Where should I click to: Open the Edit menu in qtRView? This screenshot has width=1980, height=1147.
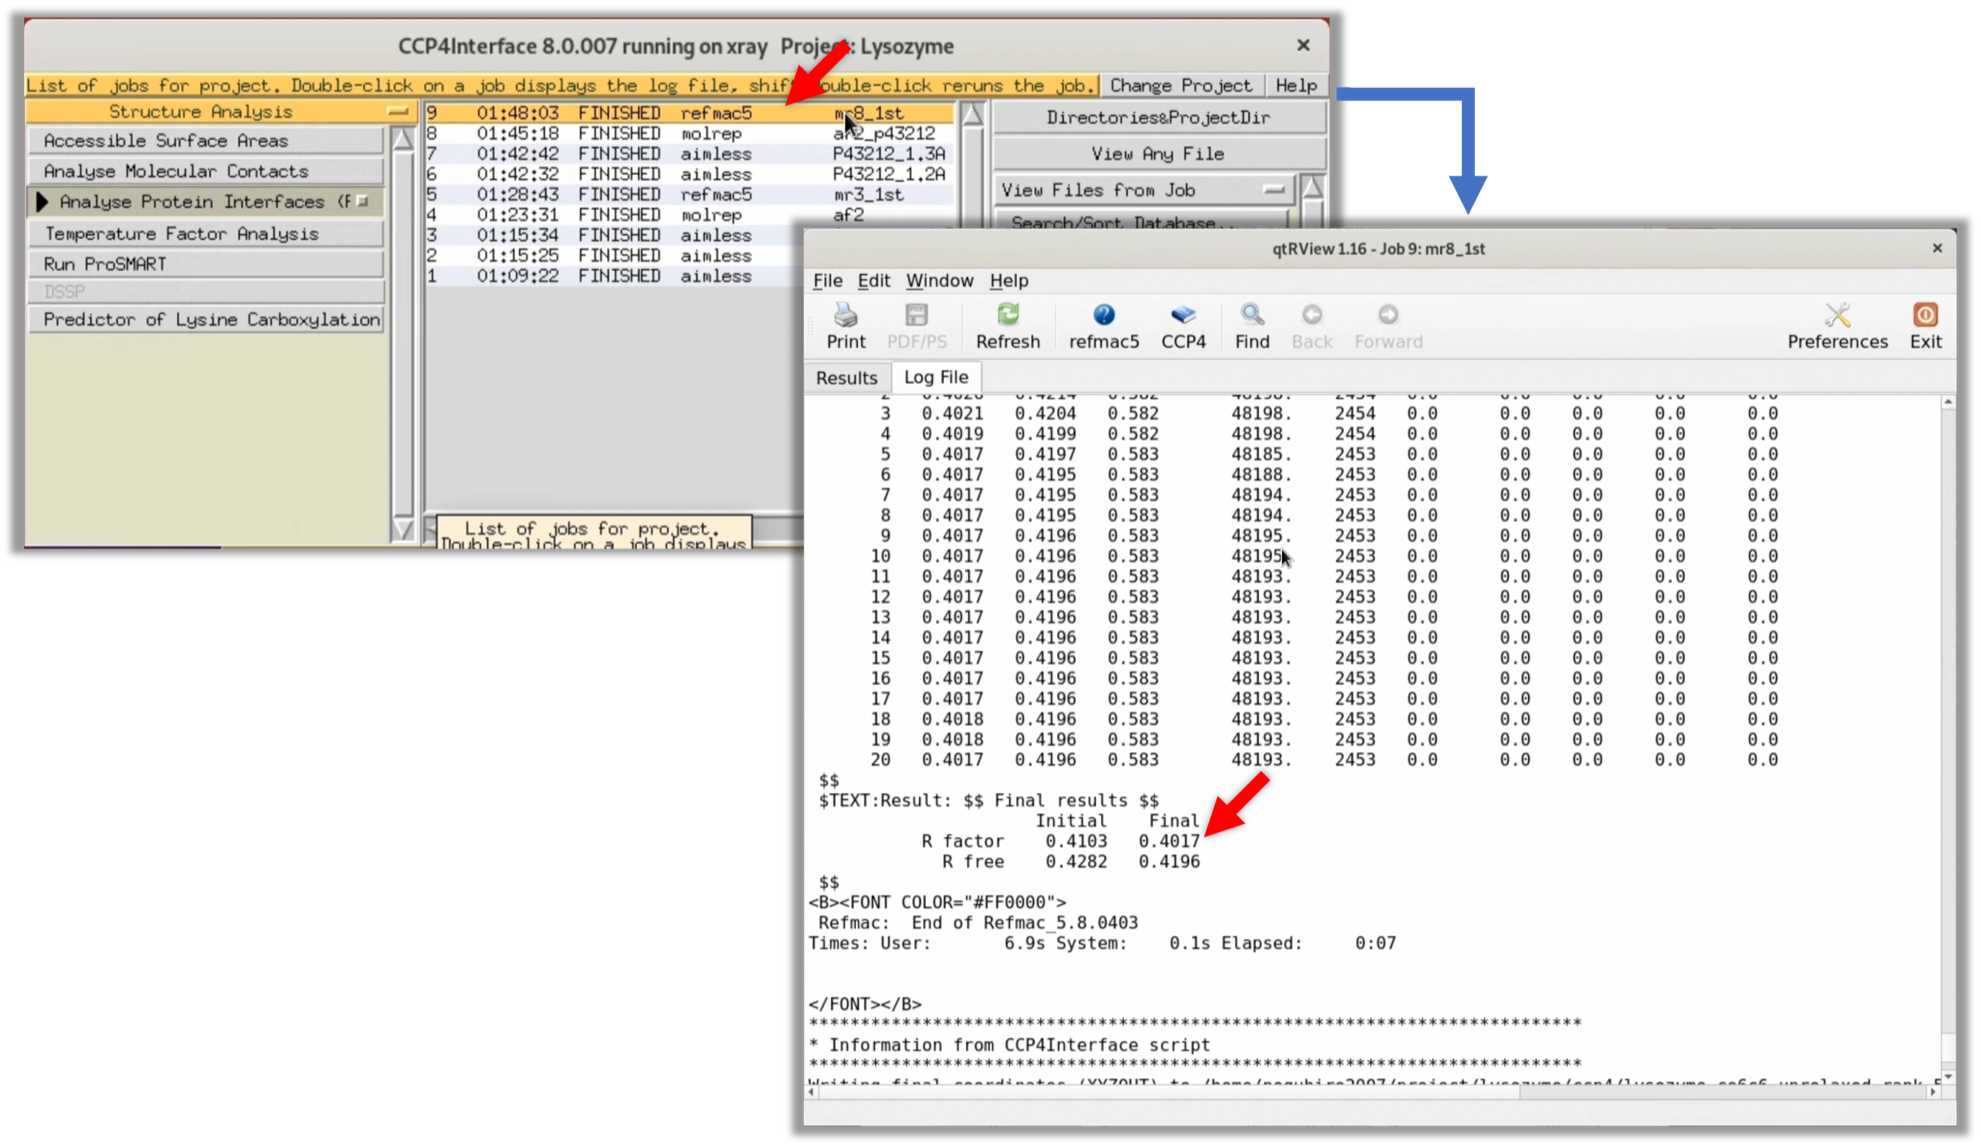pyautogui.click(x=873, y=281)
